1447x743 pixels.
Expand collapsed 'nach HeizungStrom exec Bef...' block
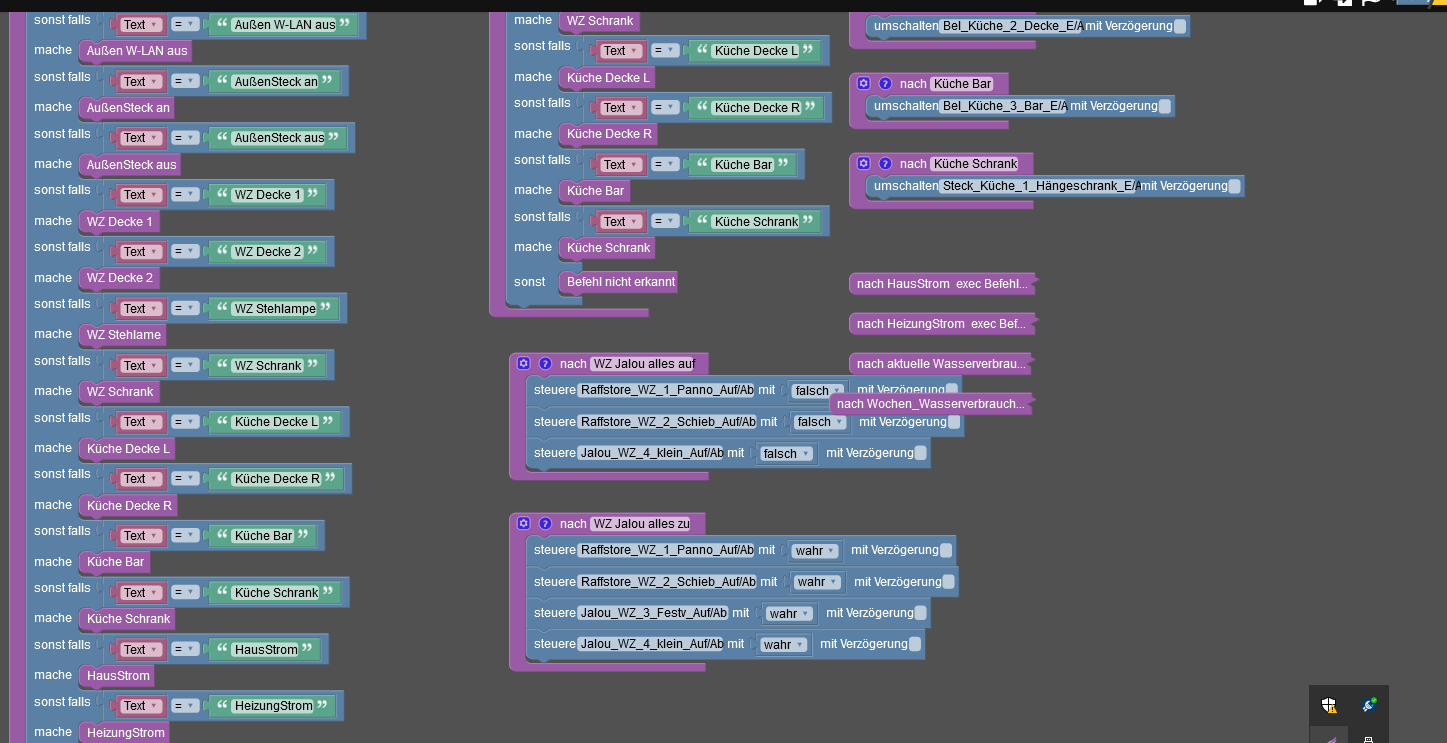click(942, 324)
